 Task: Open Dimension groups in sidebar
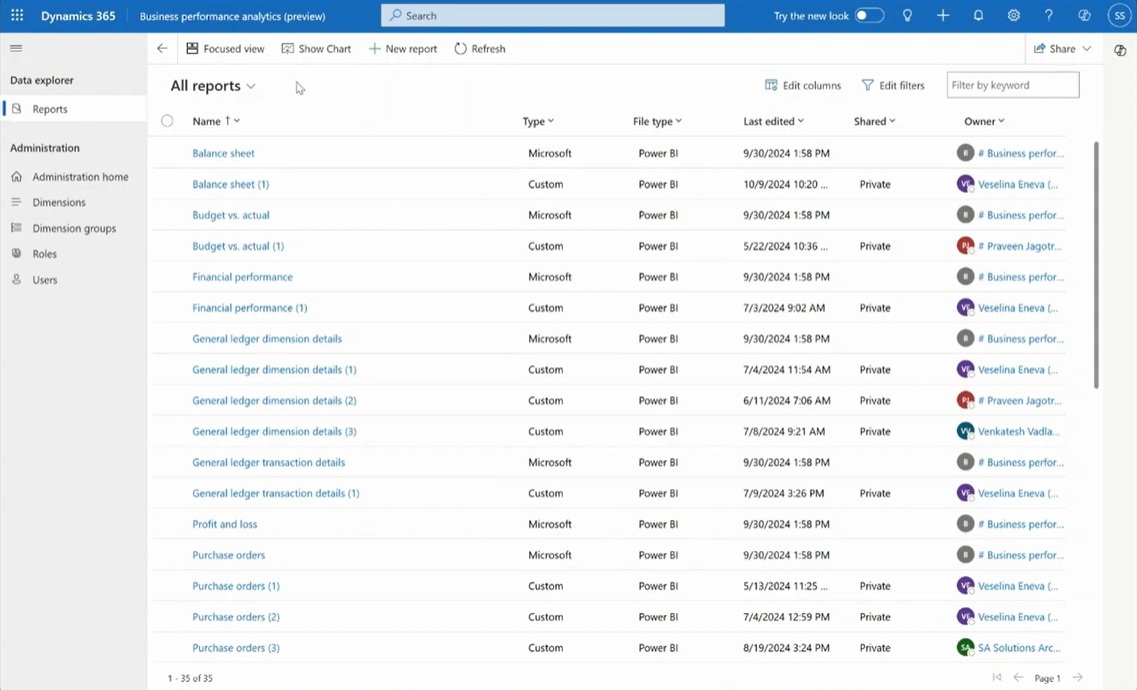click(x=73, y=228)
